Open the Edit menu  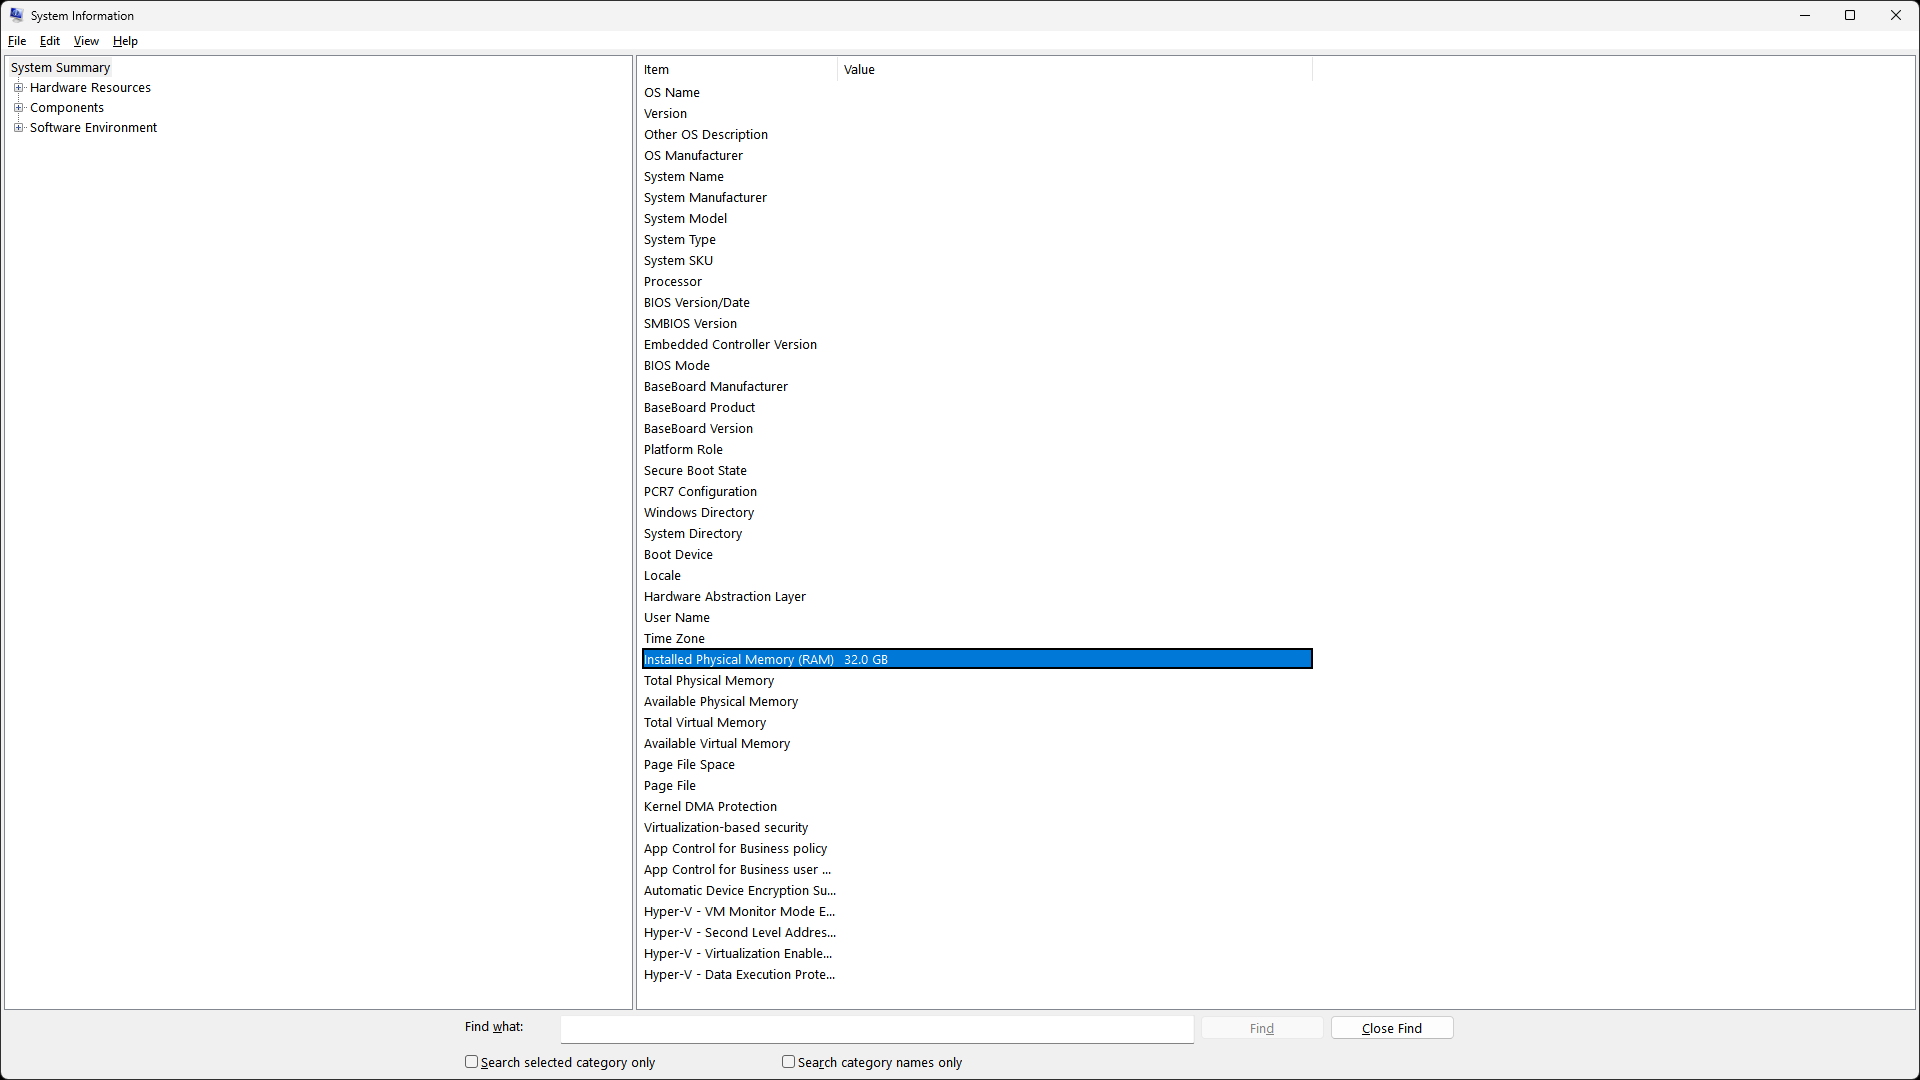(50, 41)
